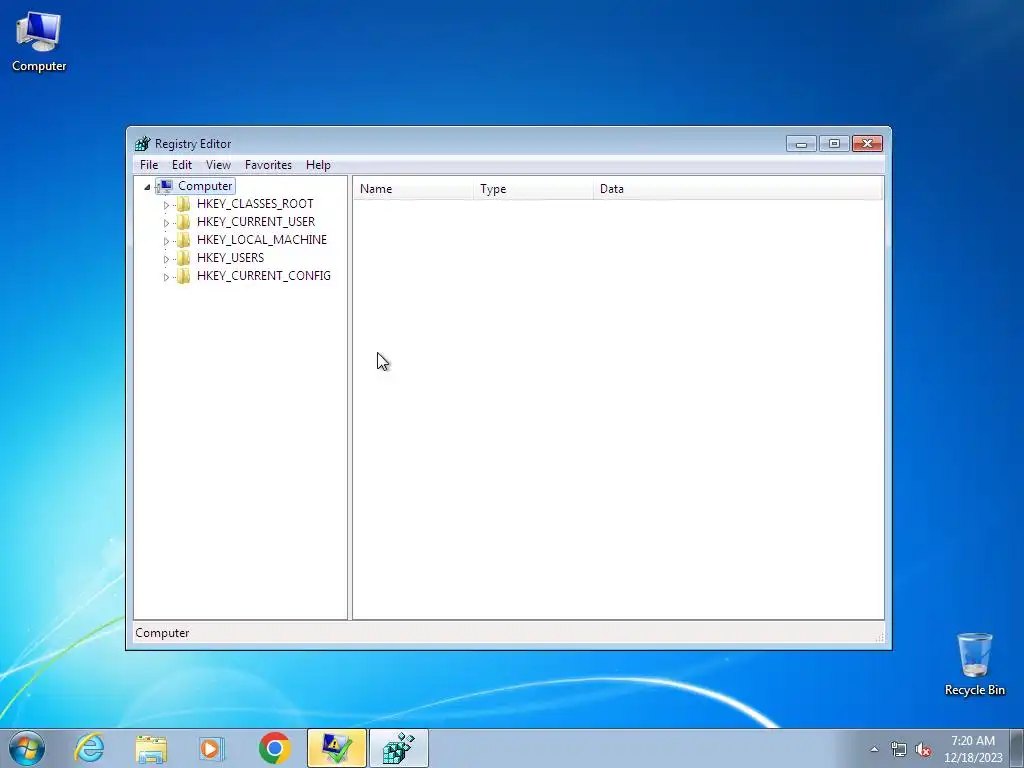
Task: Select the HKEY_CURRENT_CONFIG key
Action: pos(263,276)
